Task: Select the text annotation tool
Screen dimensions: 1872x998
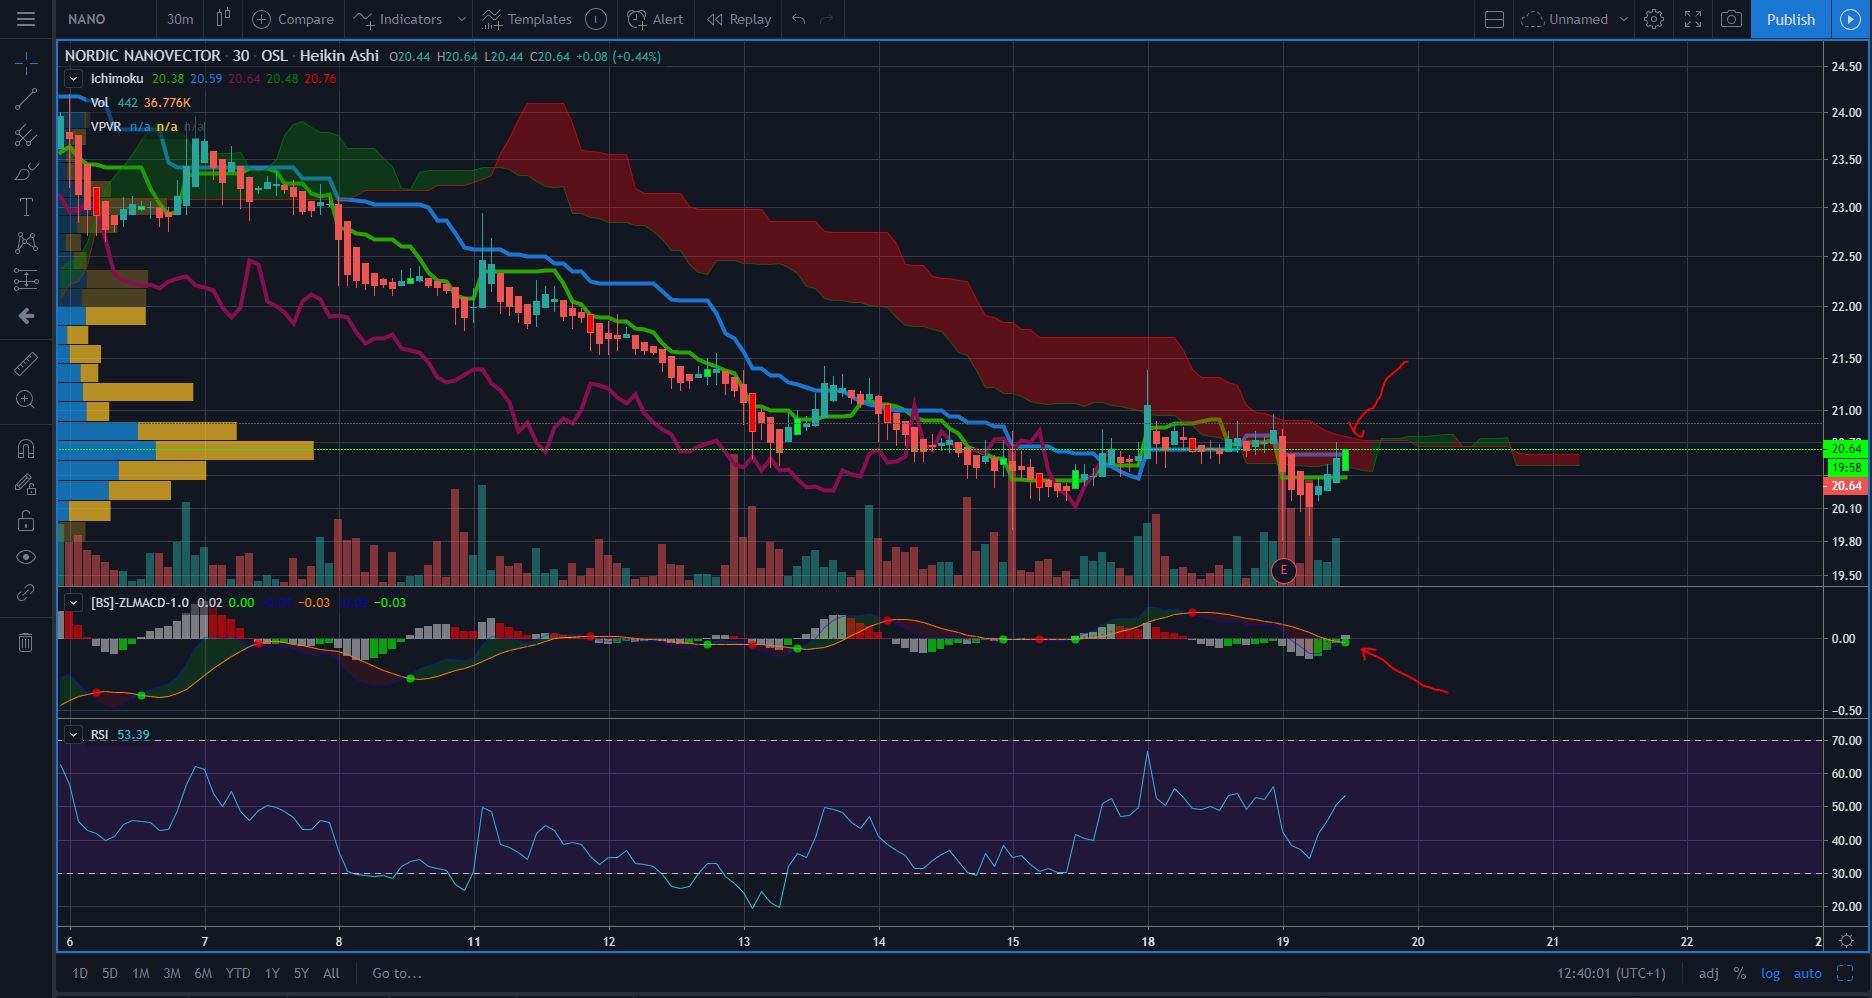Action: click(x=26, y=207)
